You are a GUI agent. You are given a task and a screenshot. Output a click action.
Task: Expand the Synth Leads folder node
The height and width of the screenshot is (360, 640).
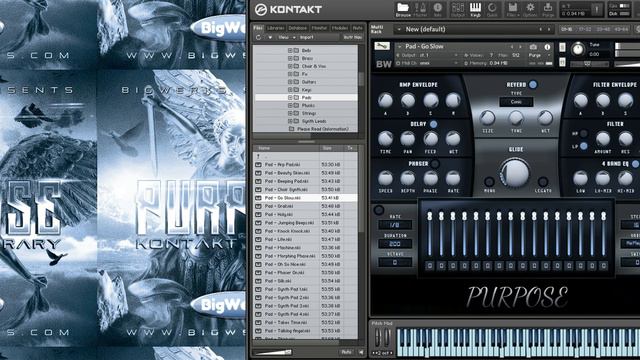click(290, 121)
